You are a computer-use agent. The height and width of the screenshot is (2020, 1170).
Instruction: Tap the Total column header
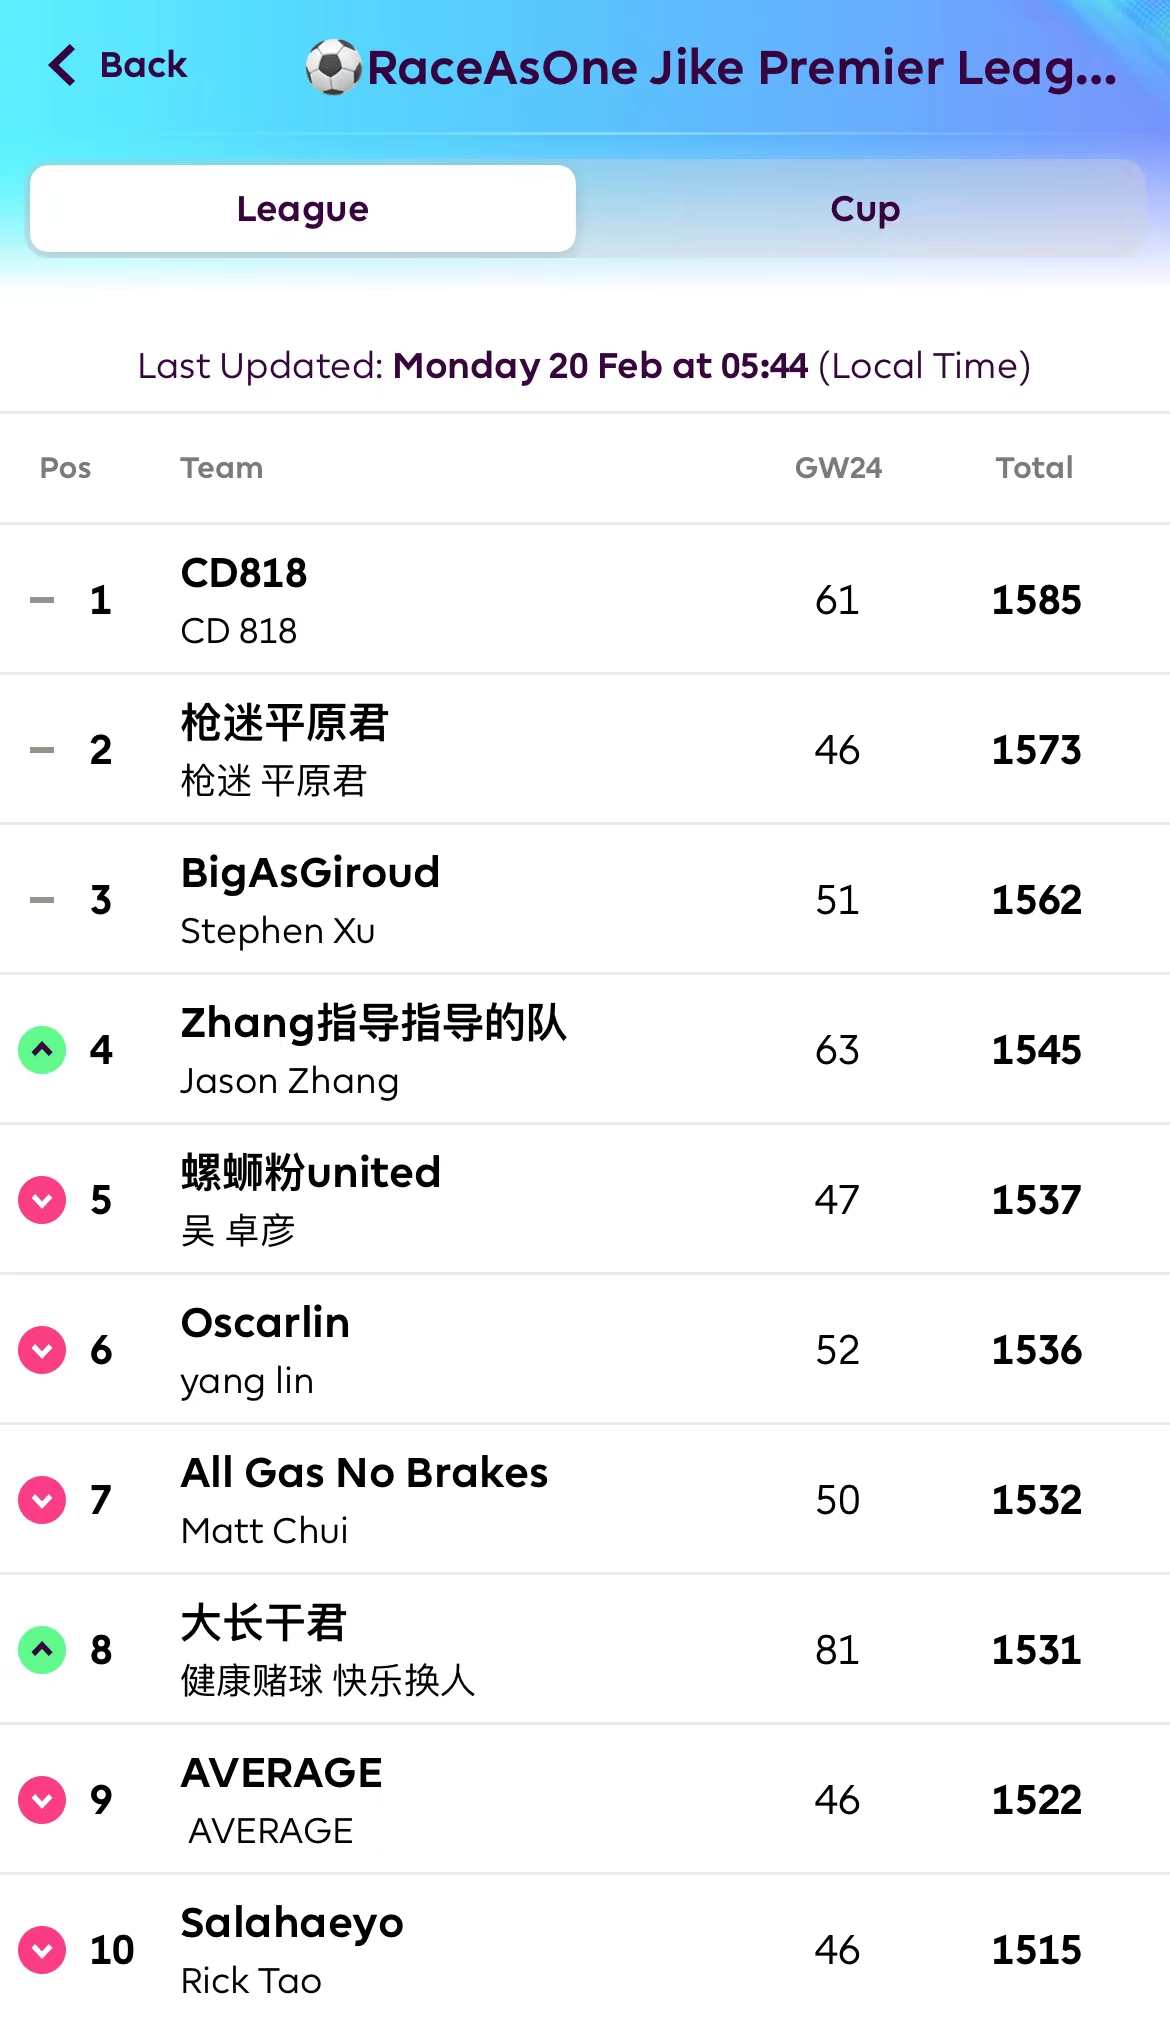[x=1034, y=468]
